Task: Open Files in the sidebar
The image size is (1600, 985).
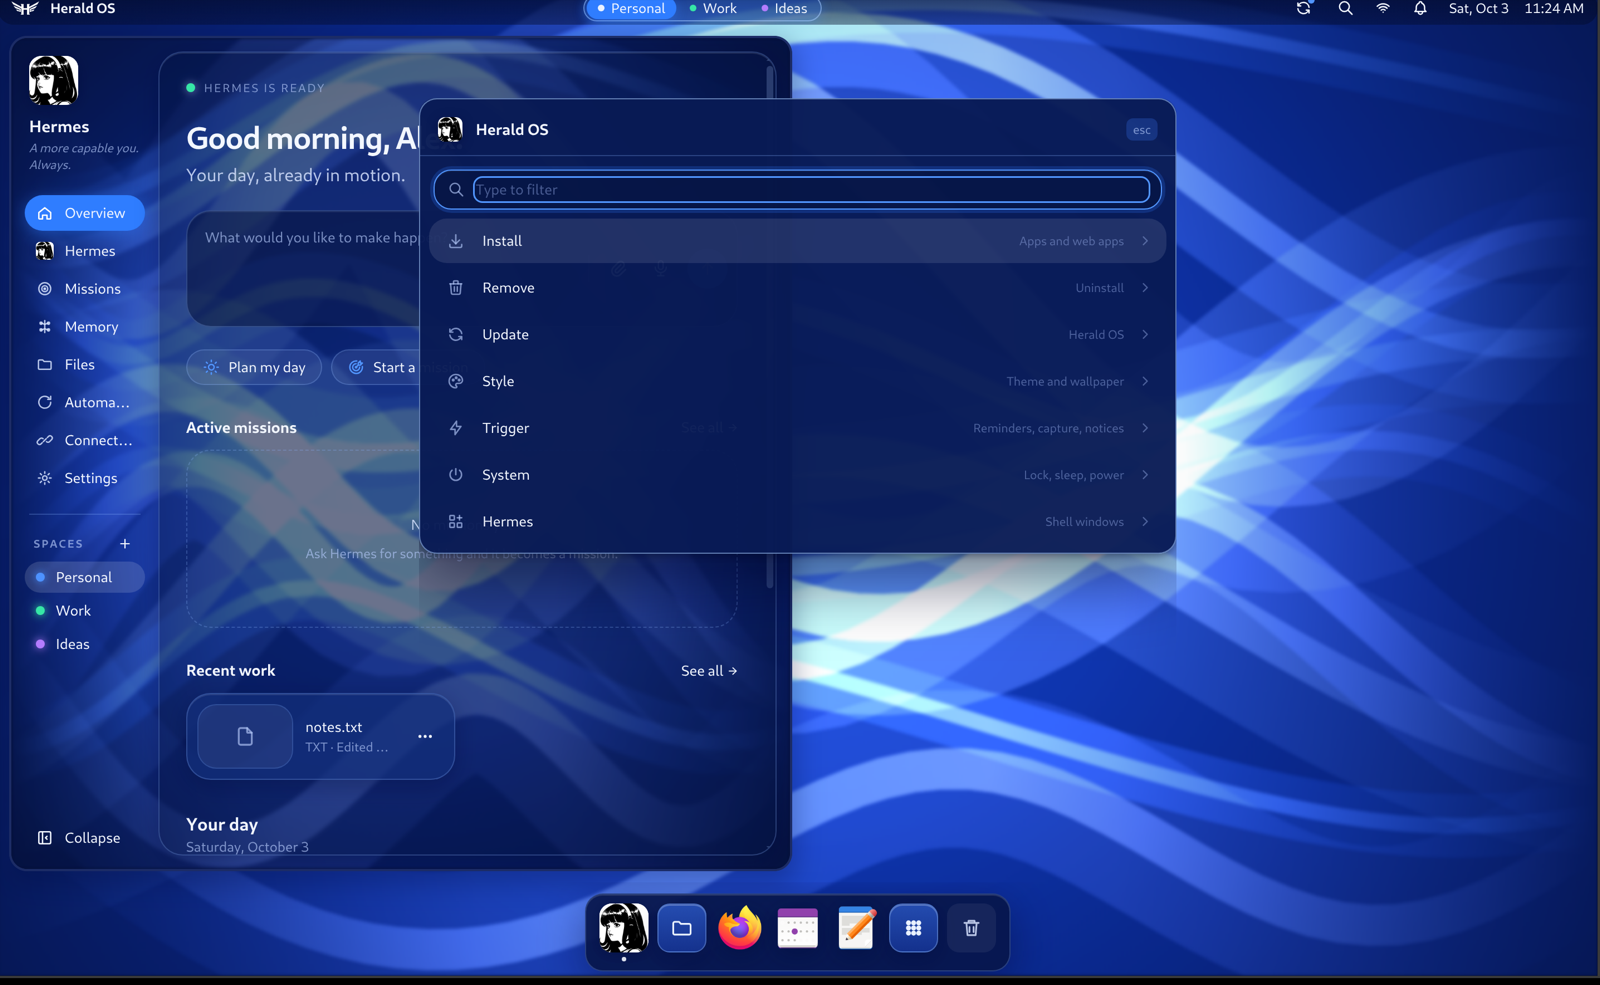Action: [x=85, y=365]
